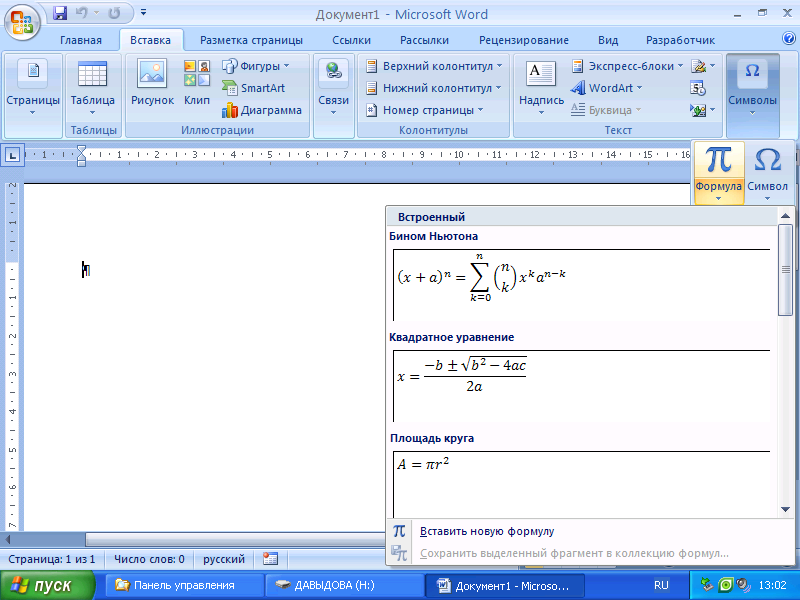Screen dimensions: 800x600
Task: Open Word help via the question mark
Action: [788, 37]
